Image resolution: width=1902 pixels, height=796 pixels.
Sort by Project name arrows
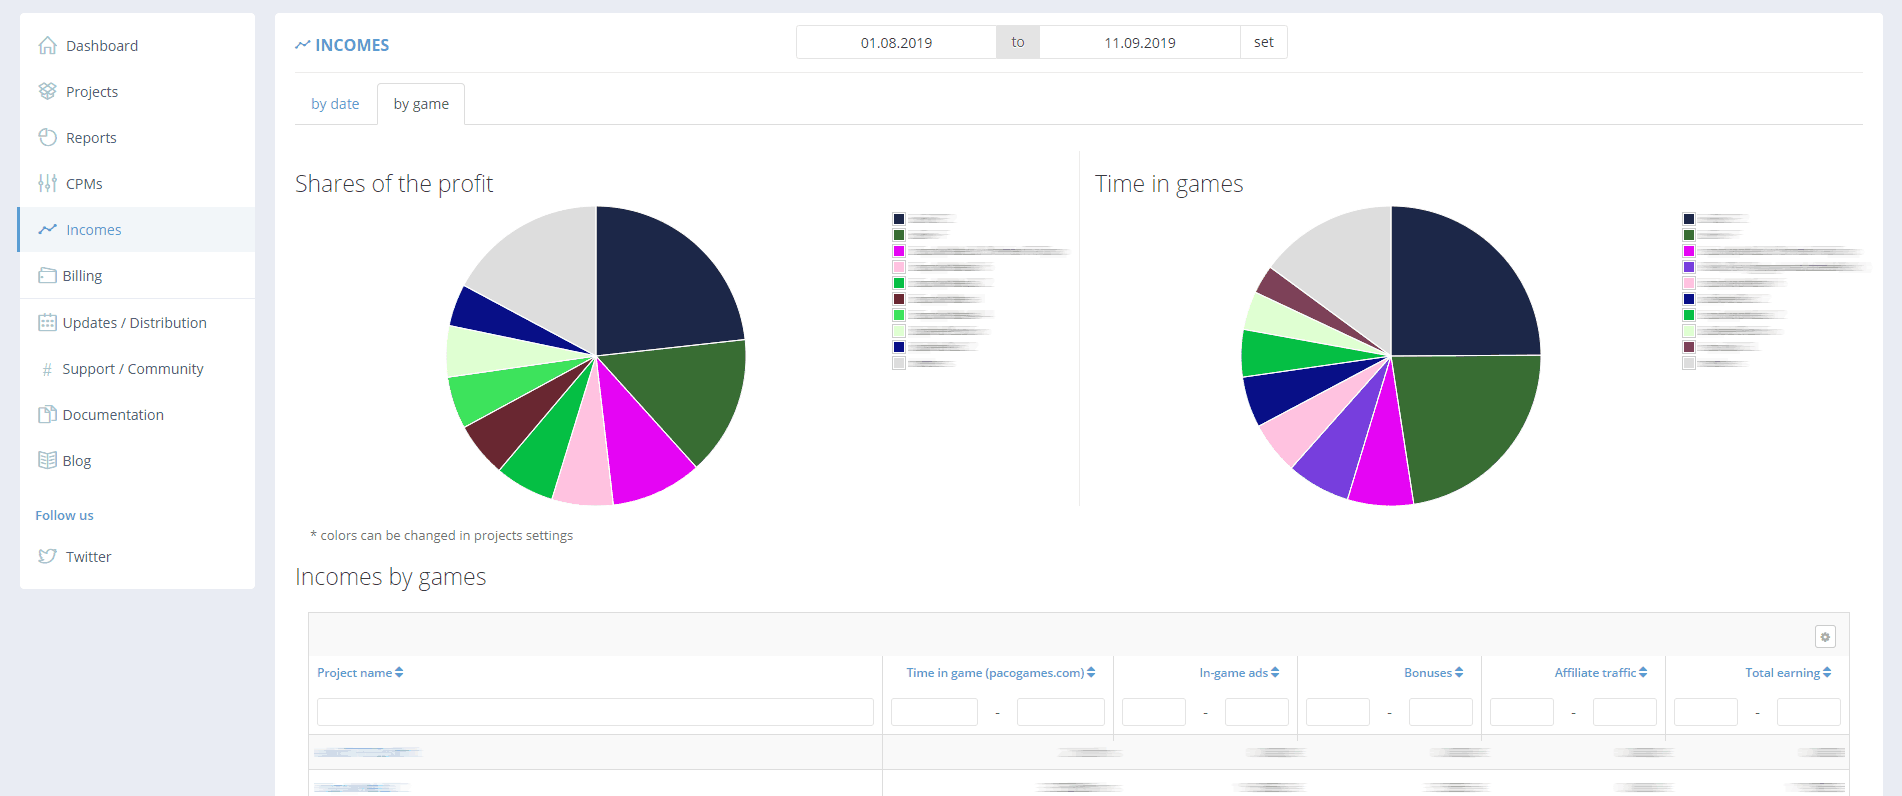pos(399,673)
